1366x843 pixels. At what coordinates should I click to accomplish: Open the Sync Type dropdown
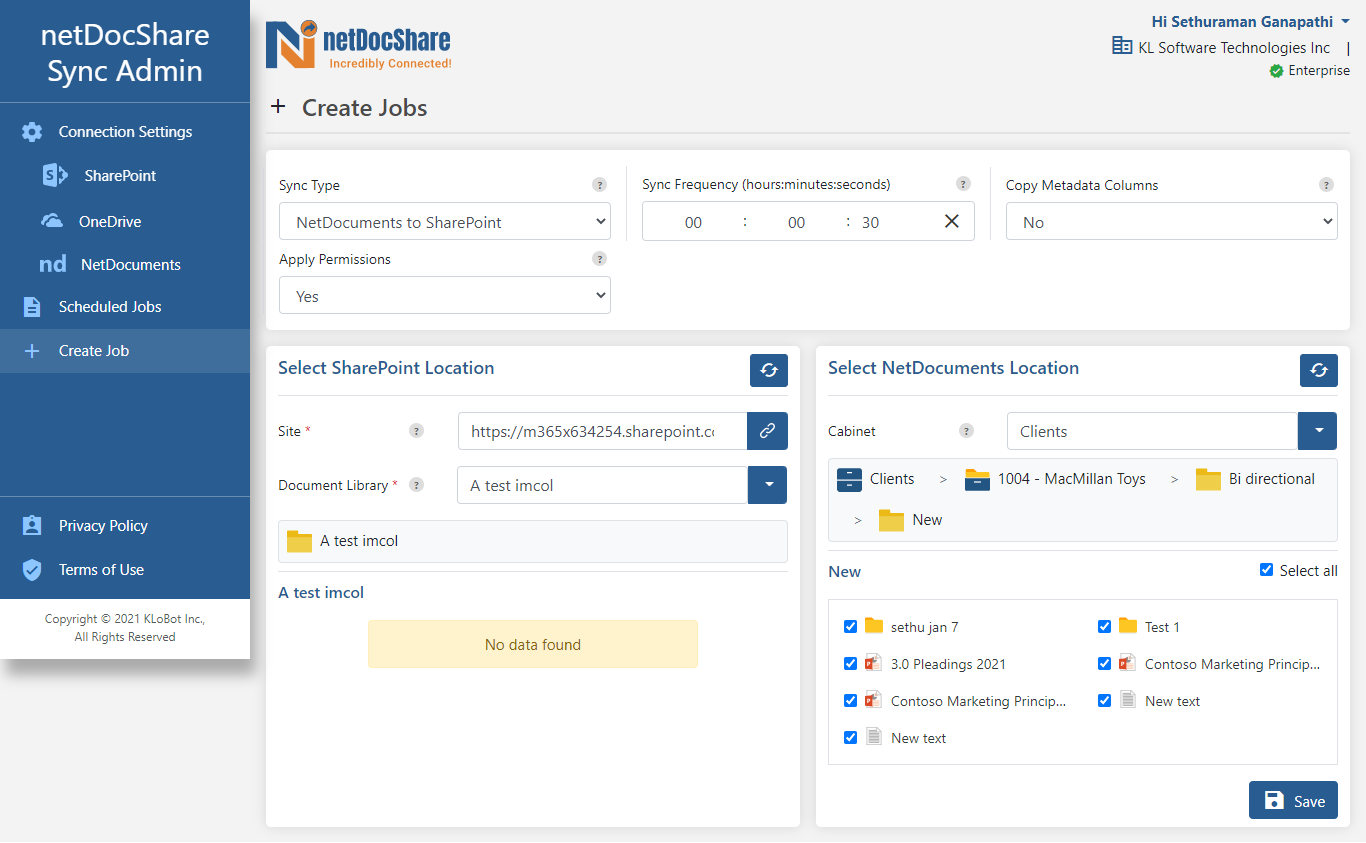tap(445, 222)
